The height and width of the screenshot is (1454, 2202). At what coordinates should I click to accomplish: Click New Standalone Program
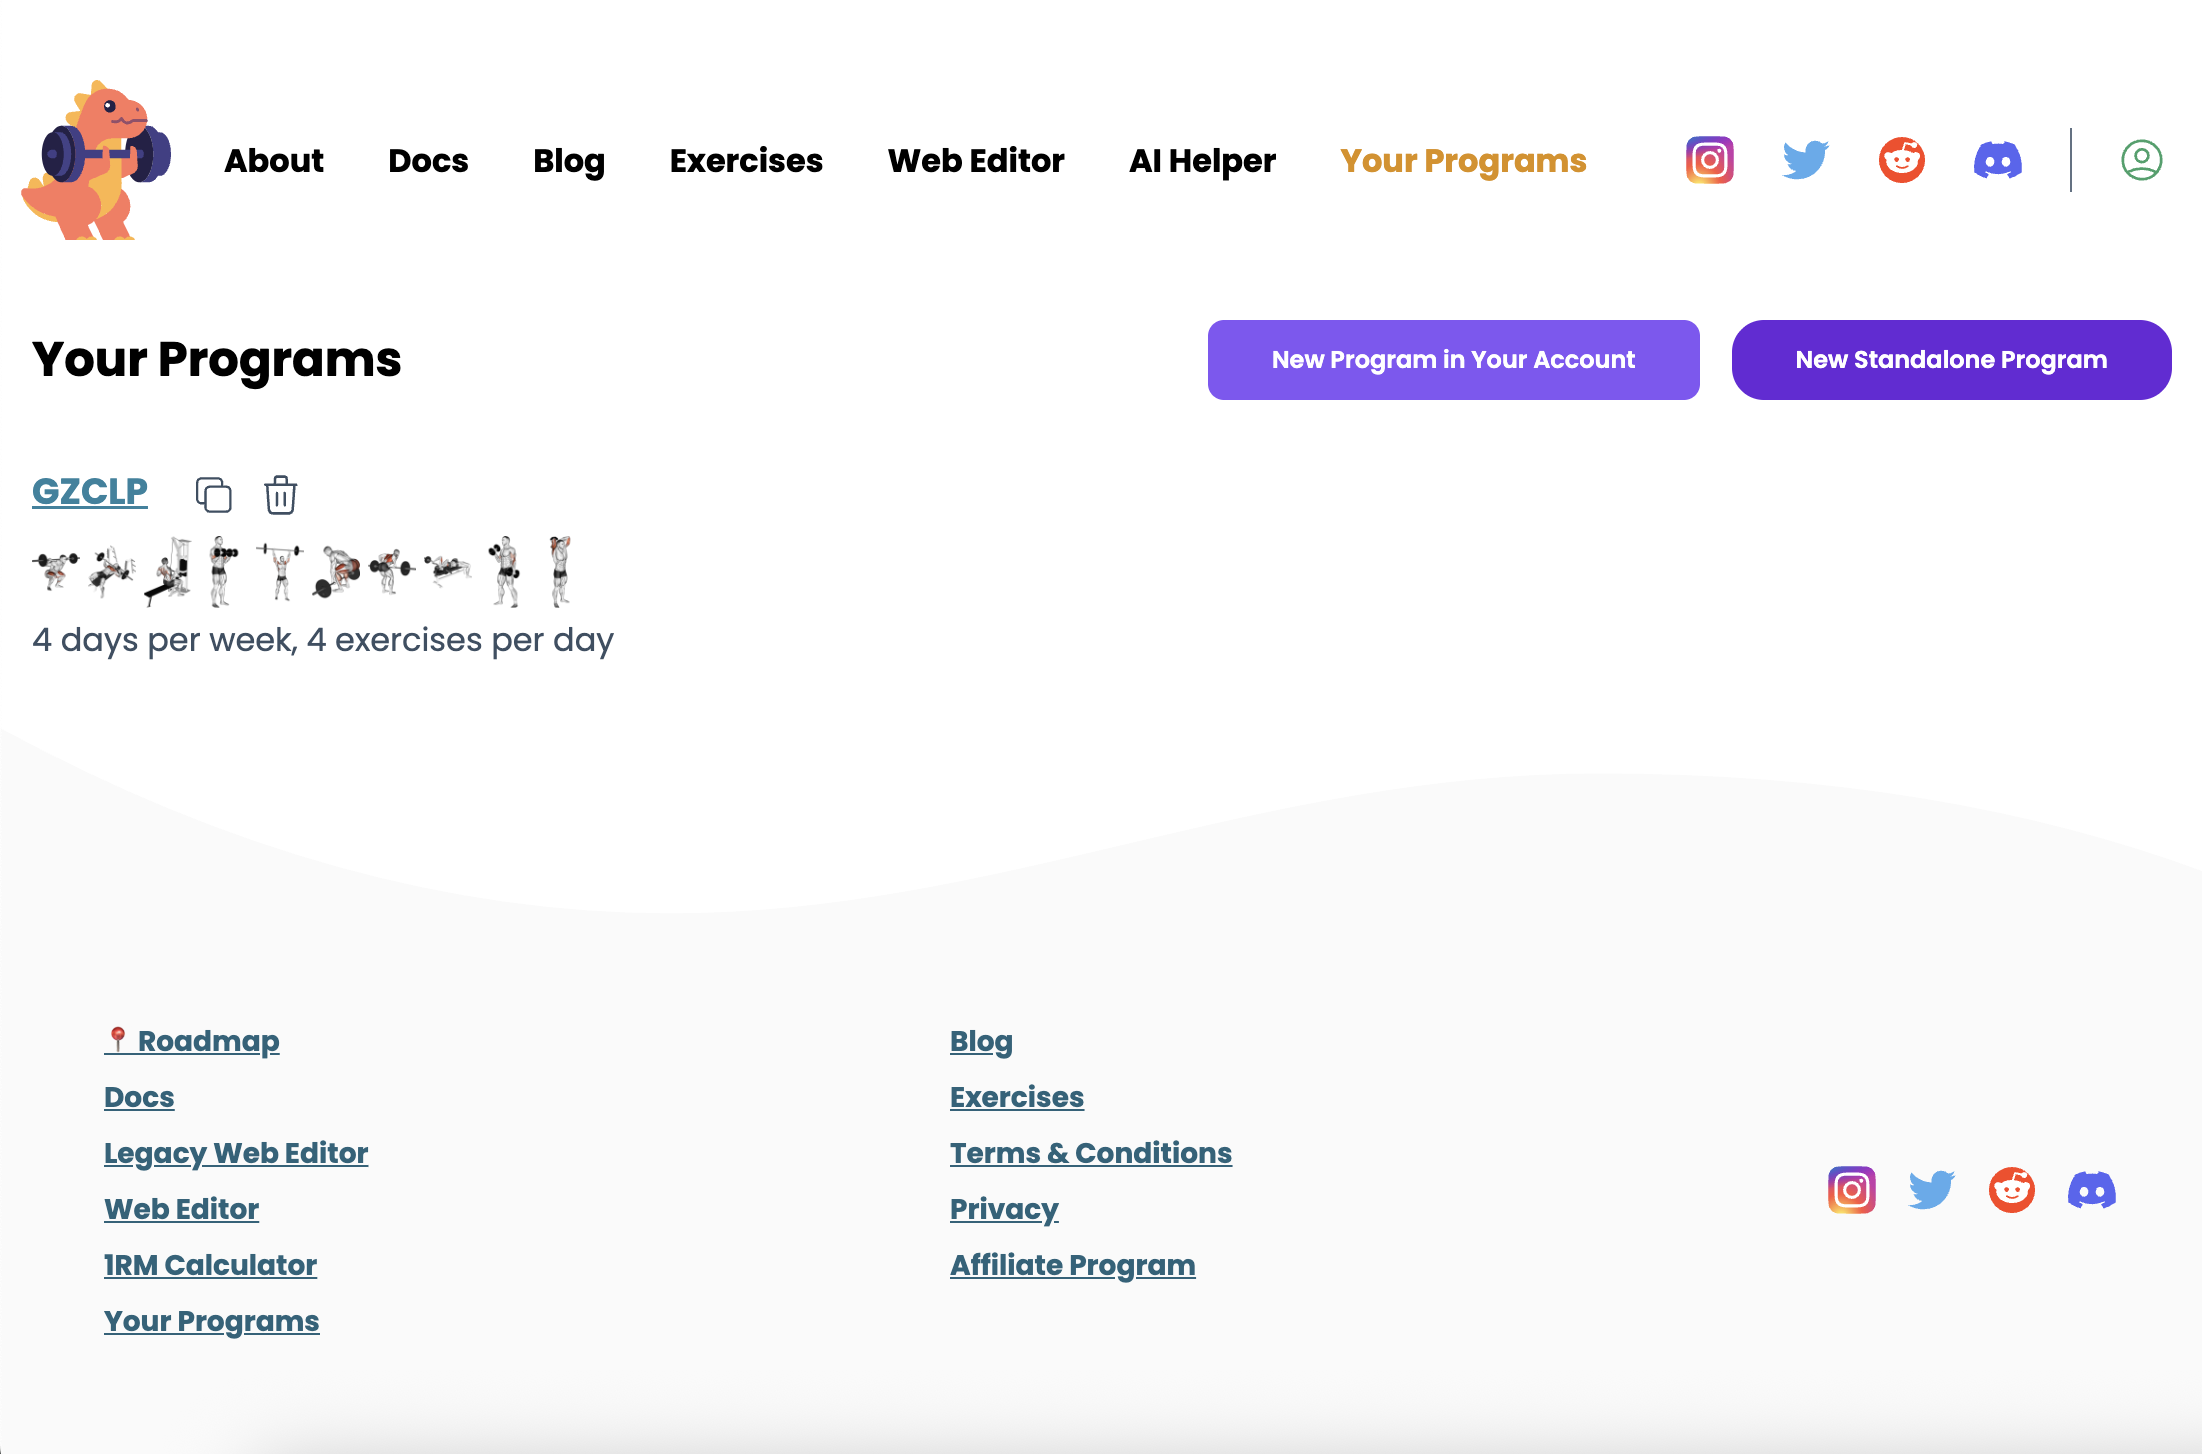click(x=1951, y=359)
